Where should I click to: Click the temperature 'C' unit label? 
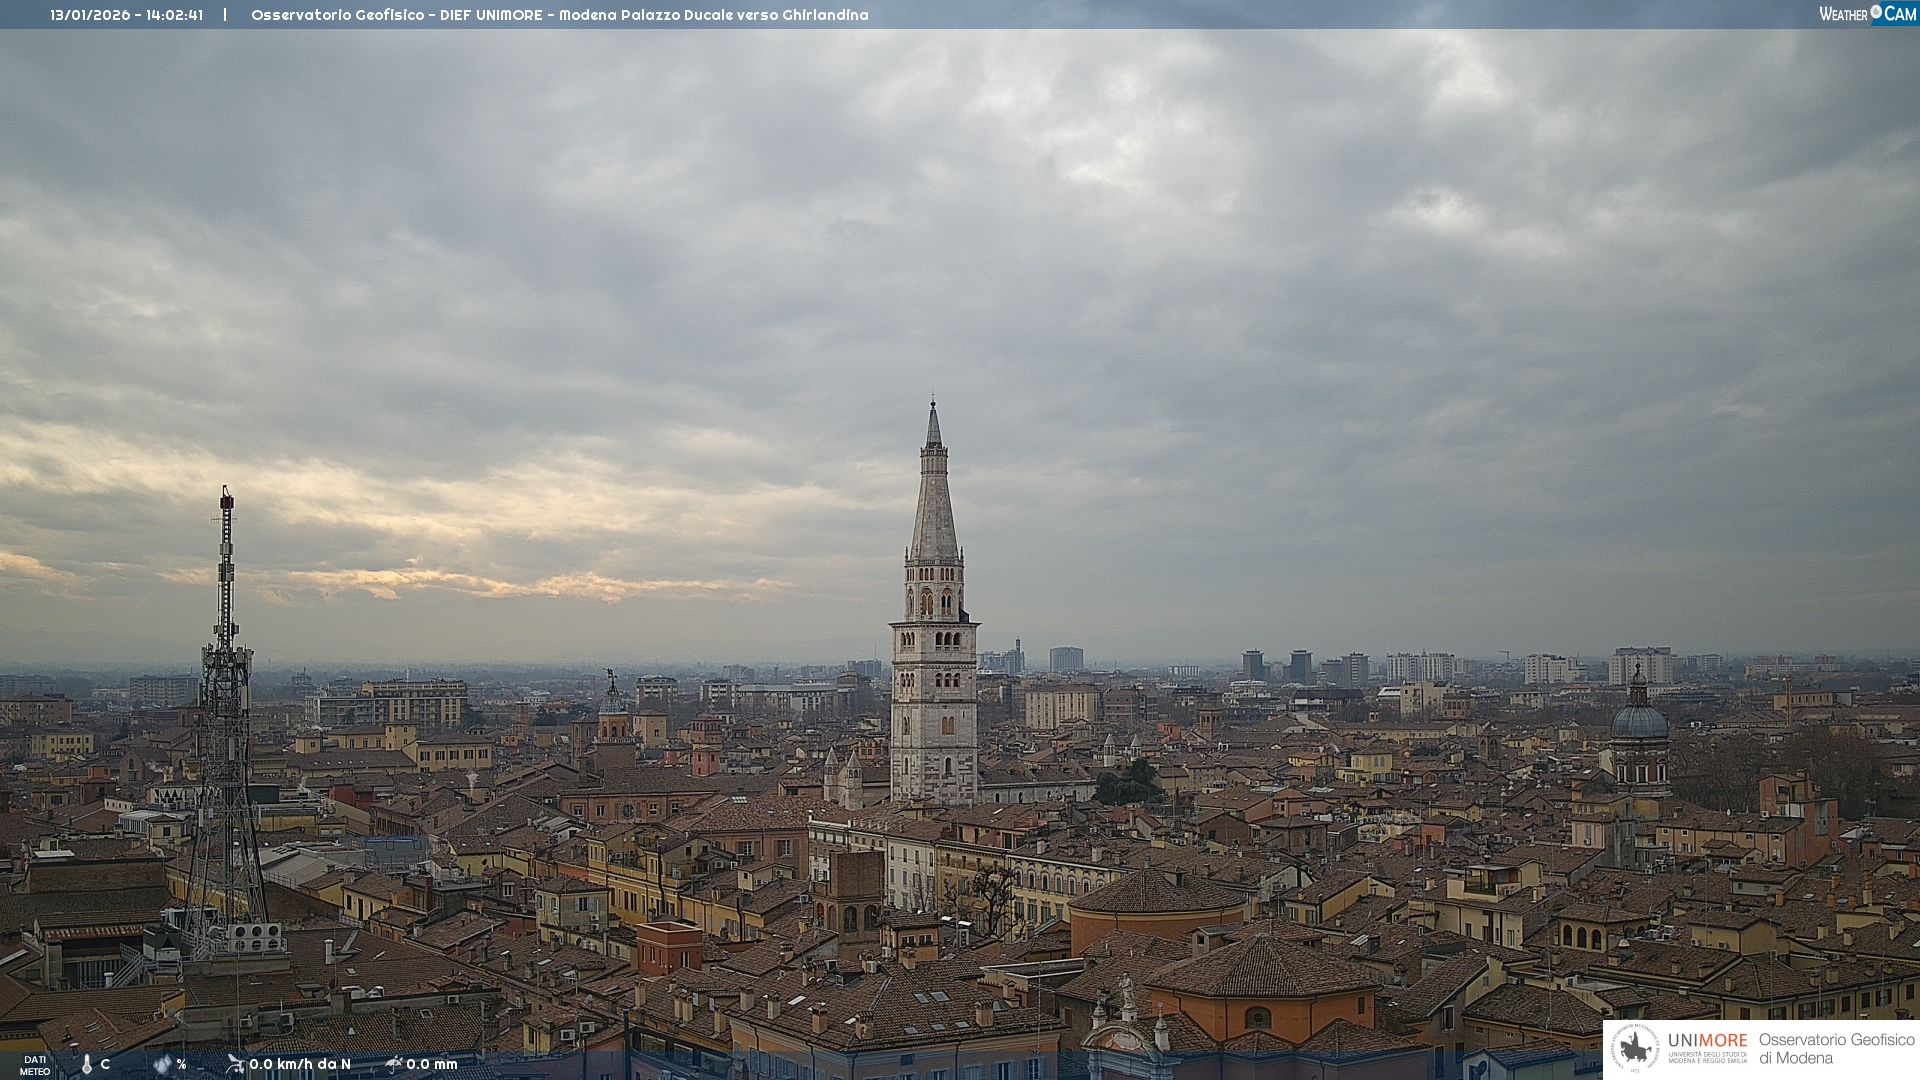pos(105,1064)
